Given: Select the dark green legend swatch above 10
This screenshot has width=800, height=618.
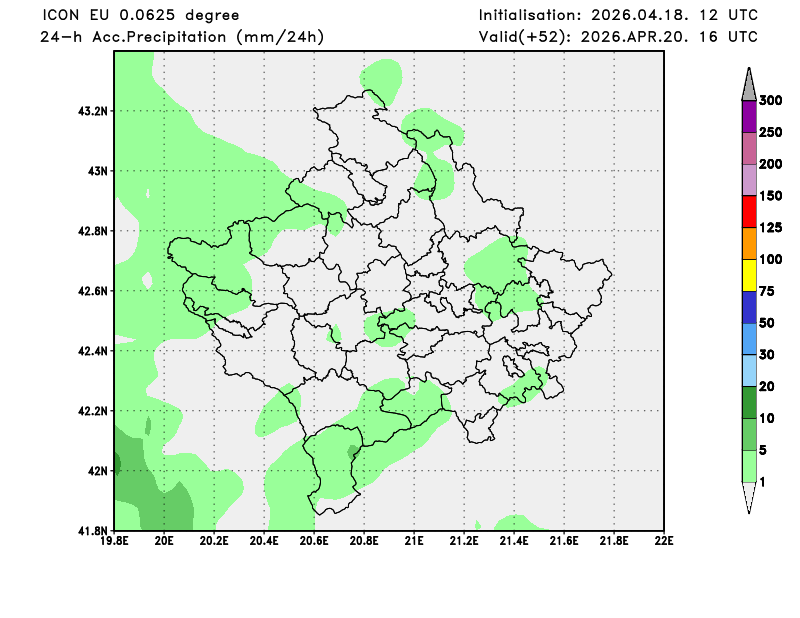Looking at the screenshot, I should tap(749, 402).
